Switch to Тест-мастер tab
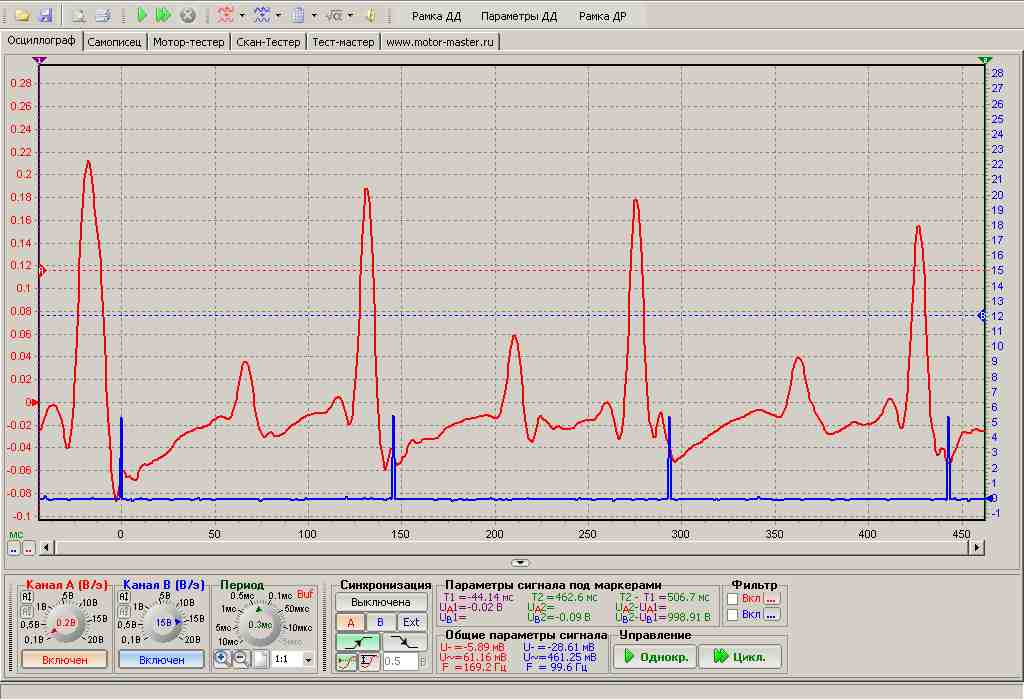Image resolution: width=1024 pixels, height=700 pixels. (x=344, y=42)
